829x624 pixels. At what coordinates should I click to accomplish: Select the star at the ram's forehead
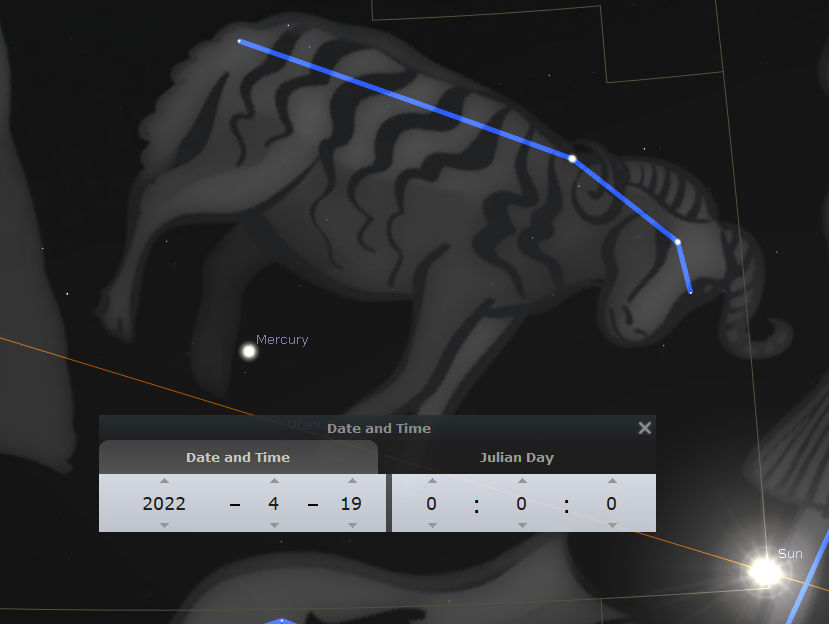(x=678, y=242)
